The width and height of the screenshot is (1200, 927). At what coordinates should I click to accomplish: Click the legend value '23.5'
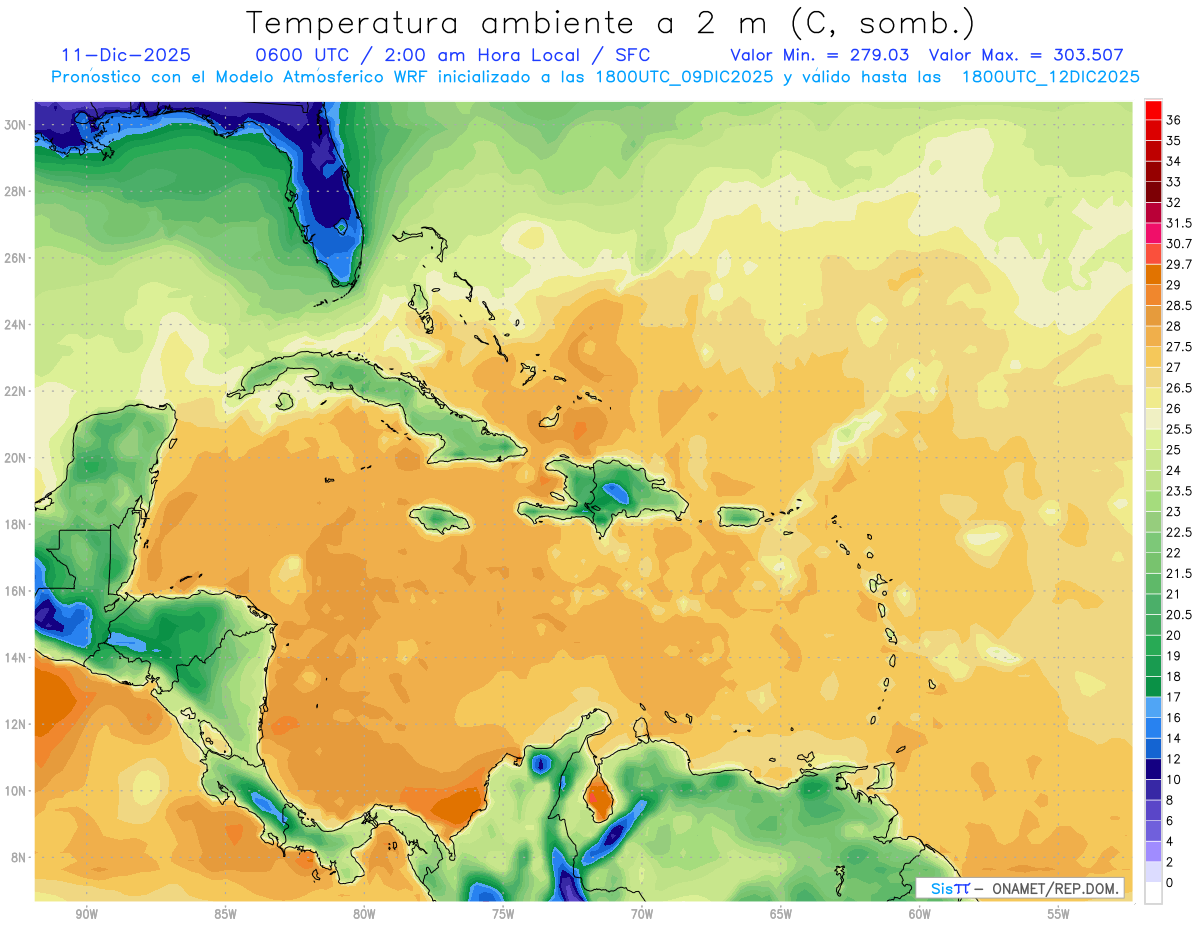tap(1179, 491)
